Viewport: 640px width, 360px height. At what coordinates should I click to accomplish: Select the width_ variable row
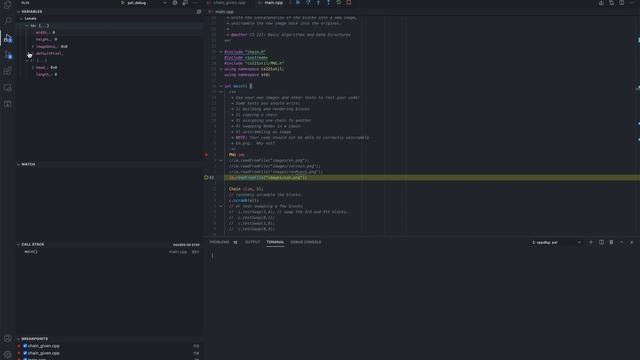tap(109, 33)
